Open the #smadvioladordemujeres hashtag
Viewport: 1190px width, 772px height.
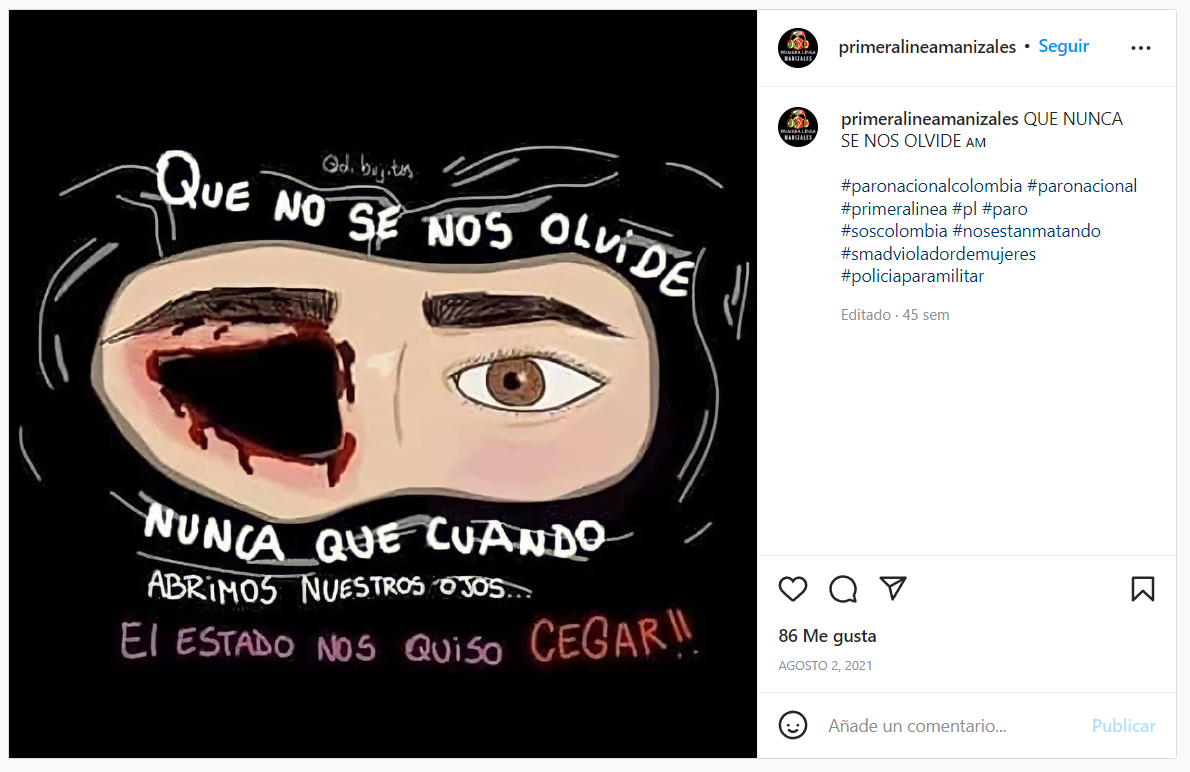pos(938,254)
